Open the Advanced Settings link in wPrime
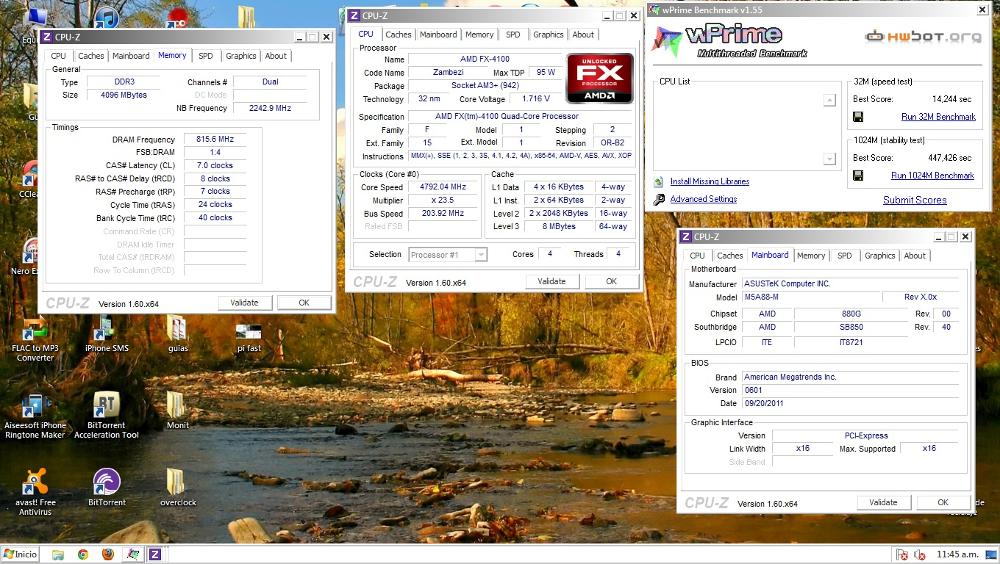Screen dimensions: 1000x564 (x=703, y=199)
